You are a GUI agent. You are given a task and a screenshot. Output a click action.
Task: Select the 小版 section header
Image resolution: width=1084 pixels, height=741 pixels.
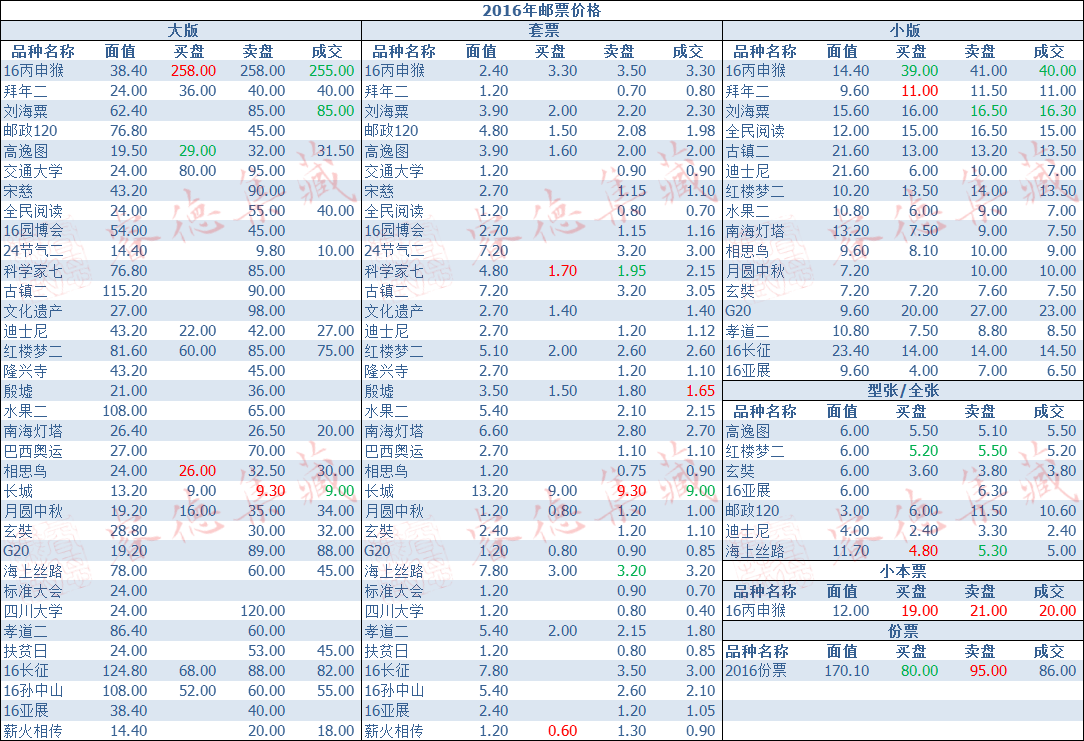click(x=904, y=30)
